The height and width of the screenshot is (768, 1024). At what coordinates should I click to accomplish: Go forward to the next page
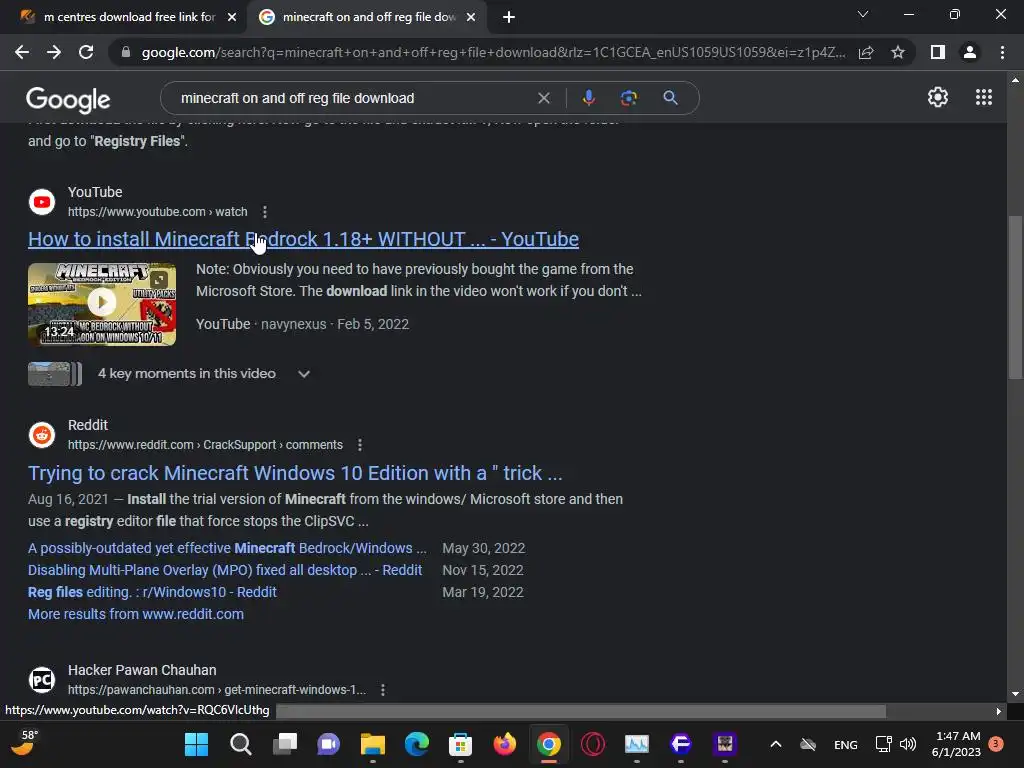[x=54, y=52]
